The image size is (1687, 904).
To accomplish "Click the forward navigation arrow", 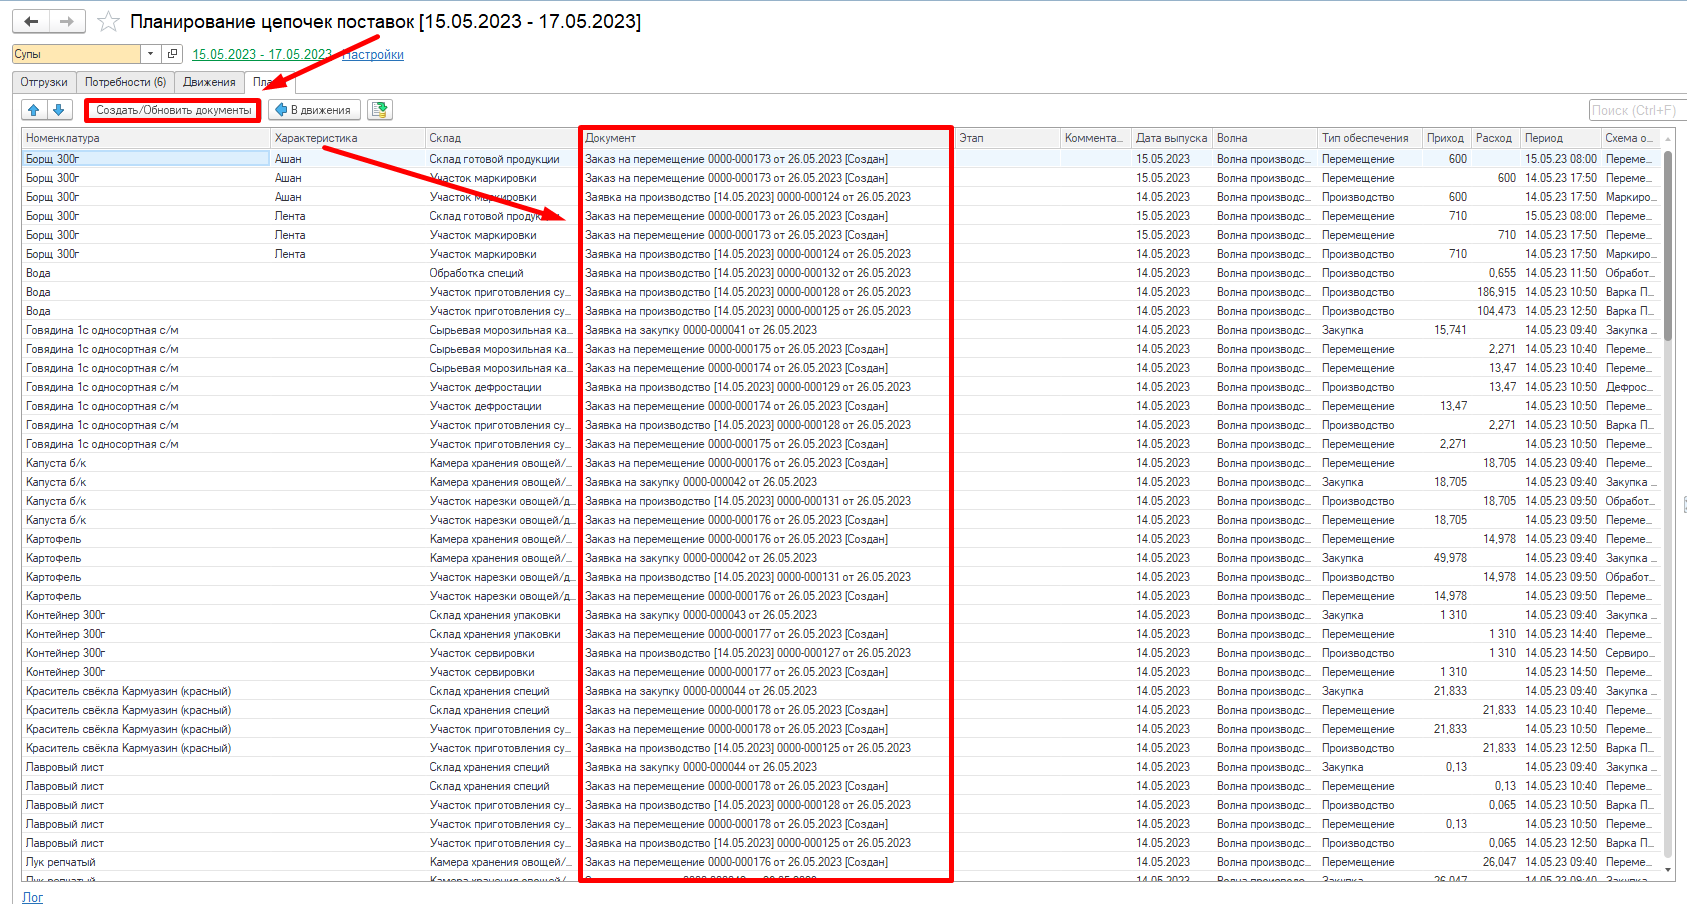I will pyautogui.click(x=67, y=21).
